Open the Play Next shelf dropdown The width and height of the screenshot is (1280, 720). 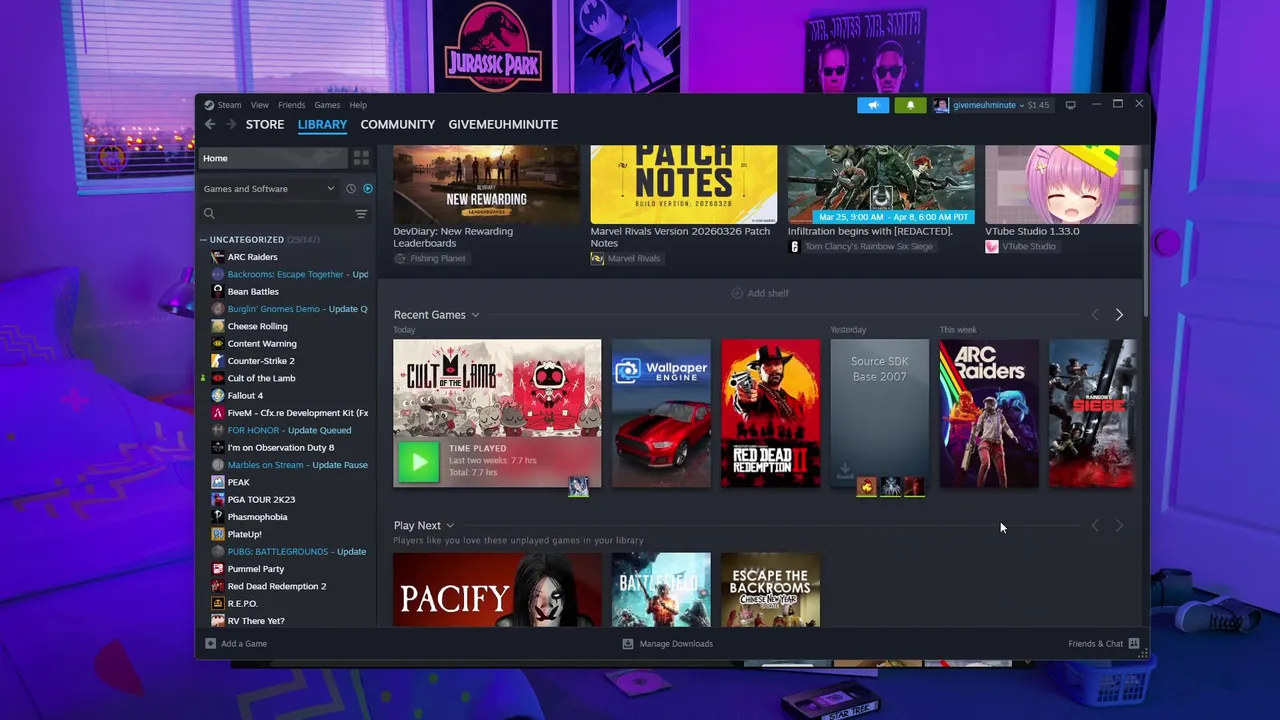(450, 526)
